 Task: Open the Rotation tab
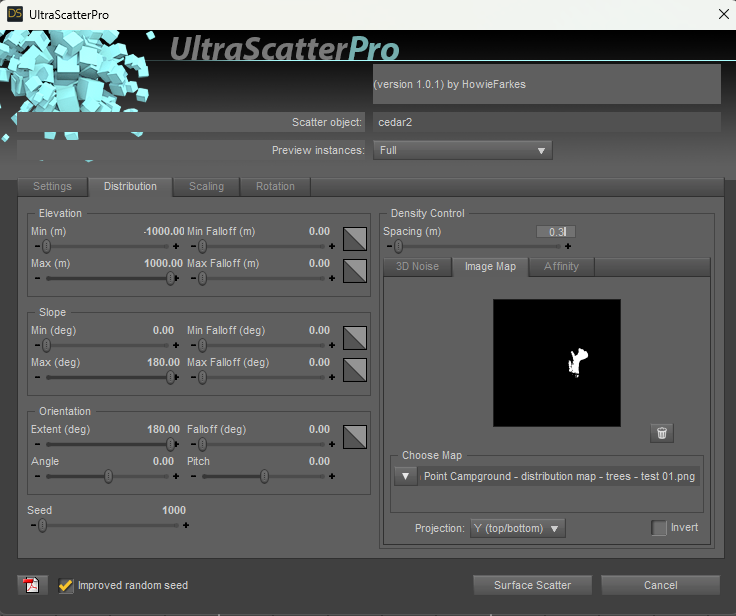point(276,186)
